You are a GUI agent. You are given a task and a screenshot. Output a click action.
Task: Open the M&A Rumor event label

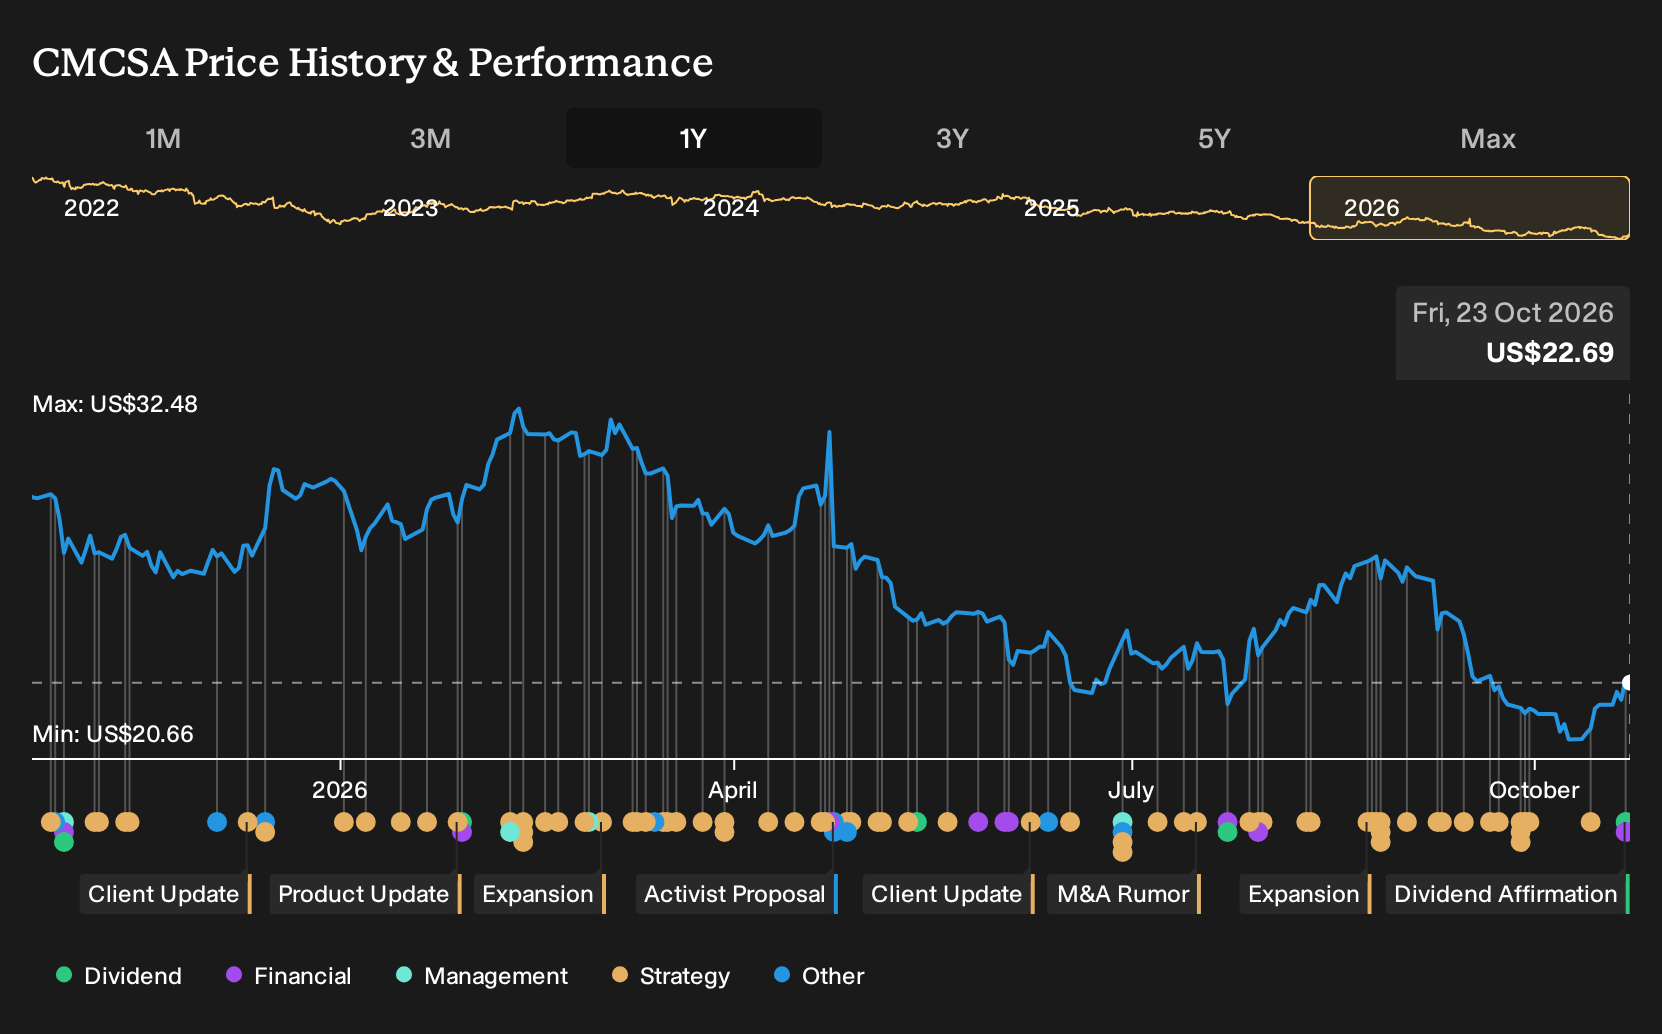coord(1124,894)
